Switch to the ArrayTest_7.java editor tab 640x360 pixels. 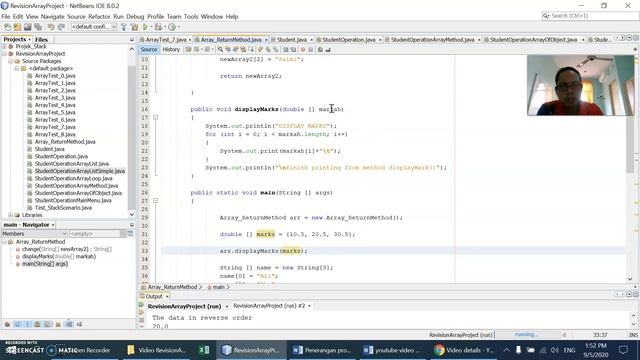166,40
